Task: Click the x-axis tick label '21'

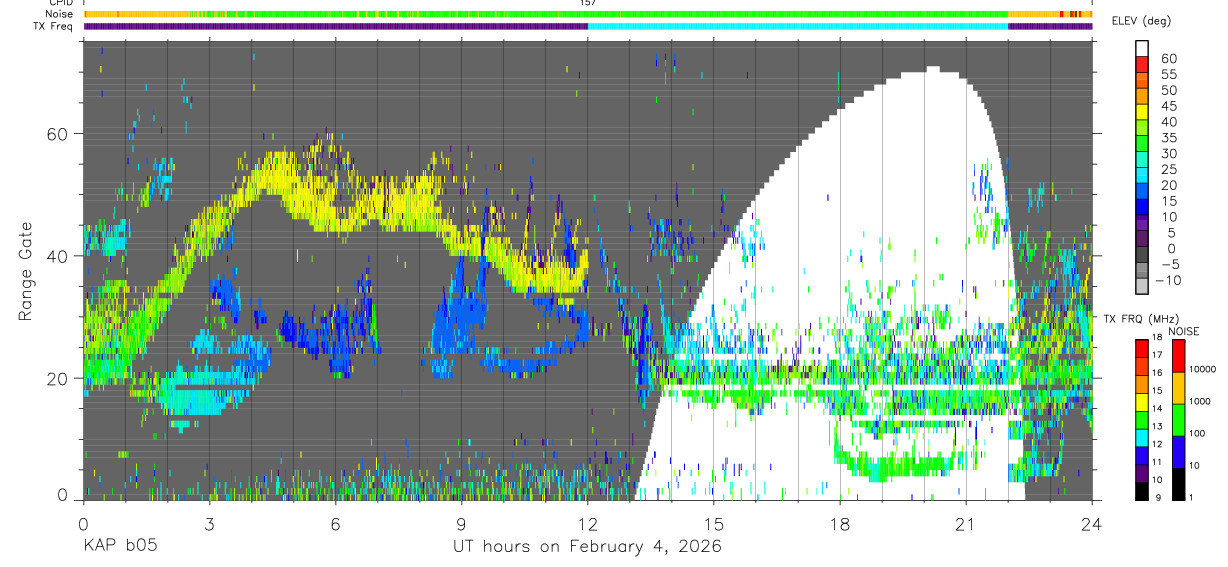Action: (966, 524)
